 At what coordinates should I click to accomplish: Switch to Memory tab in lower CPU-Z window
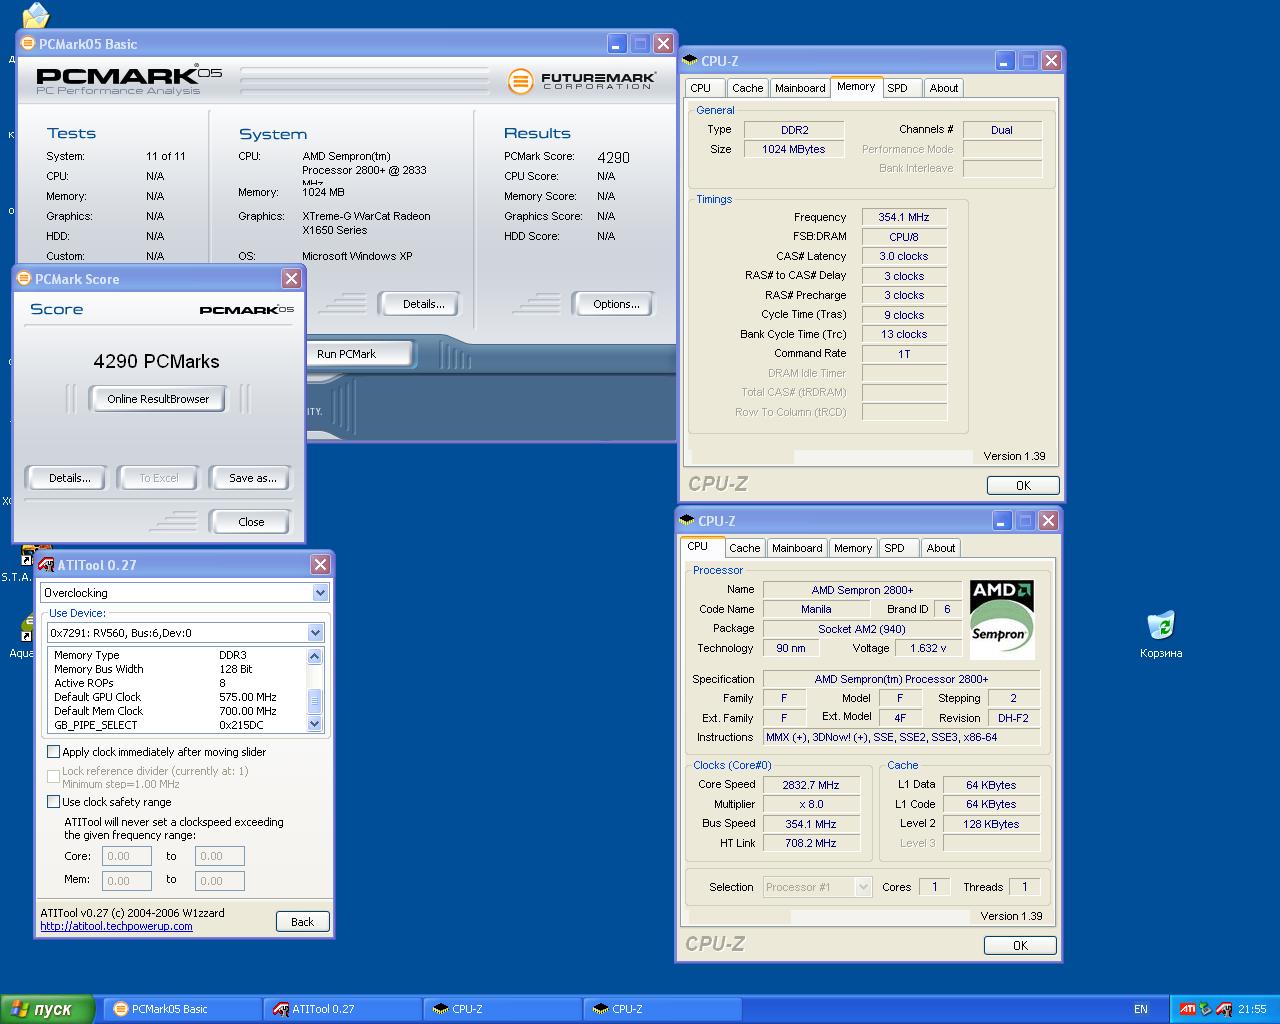tap(853, 548)
